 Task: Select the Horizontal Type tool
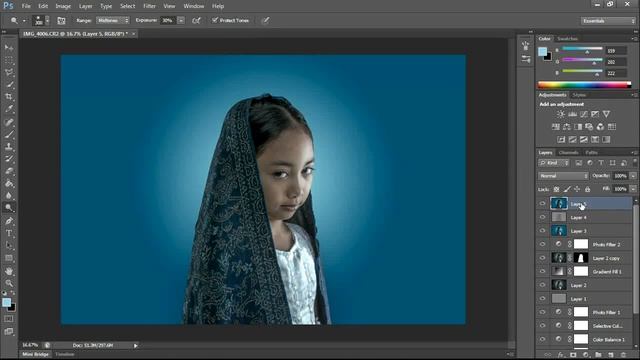pos(9,233)
